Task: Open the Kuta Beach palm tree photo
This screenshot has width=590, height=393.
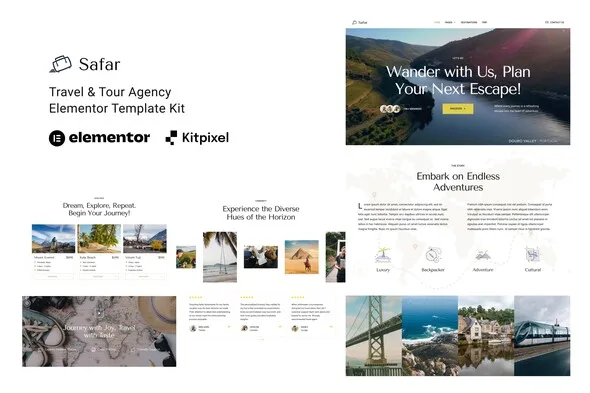Action: click(99, 239)
